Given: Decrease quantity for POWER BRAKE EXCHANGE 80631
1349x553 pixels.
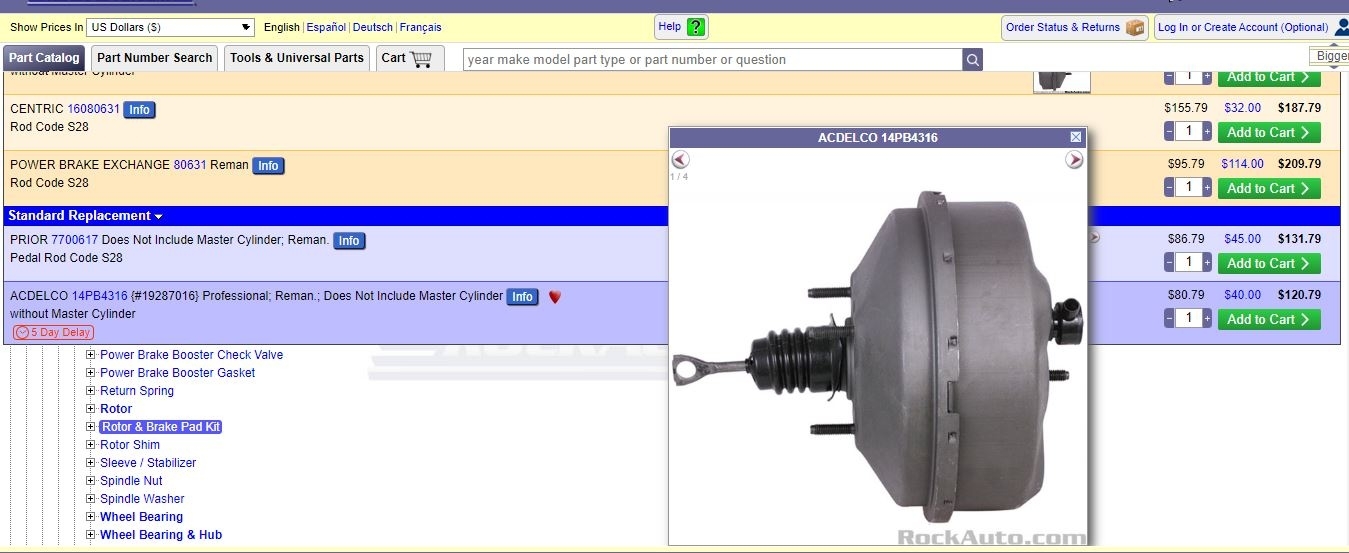Looking at the screenshot, I should 1169,188.
